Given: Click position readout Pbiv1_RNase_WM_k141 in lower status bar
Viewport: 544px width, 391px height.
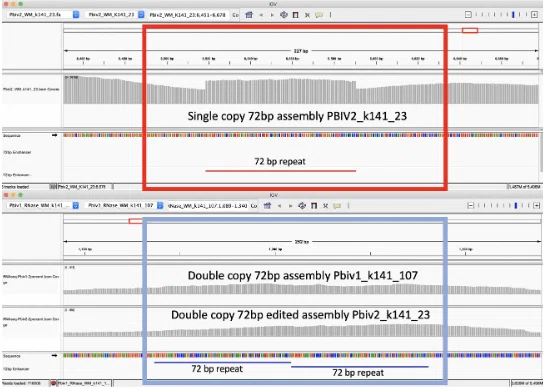Looking at the screenshot, I should click(84, 383).
